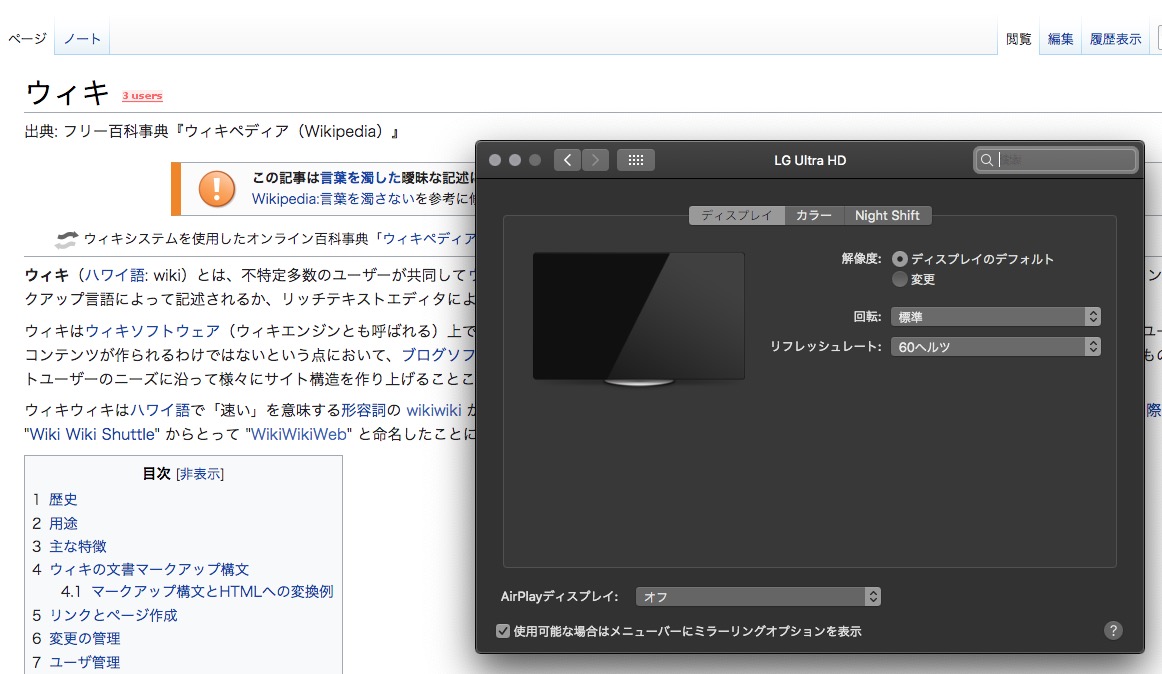Select ディスプレイのデフォルト resolution option
The height and width of the screenshot is (674, 1162).
tap(899, 259)
